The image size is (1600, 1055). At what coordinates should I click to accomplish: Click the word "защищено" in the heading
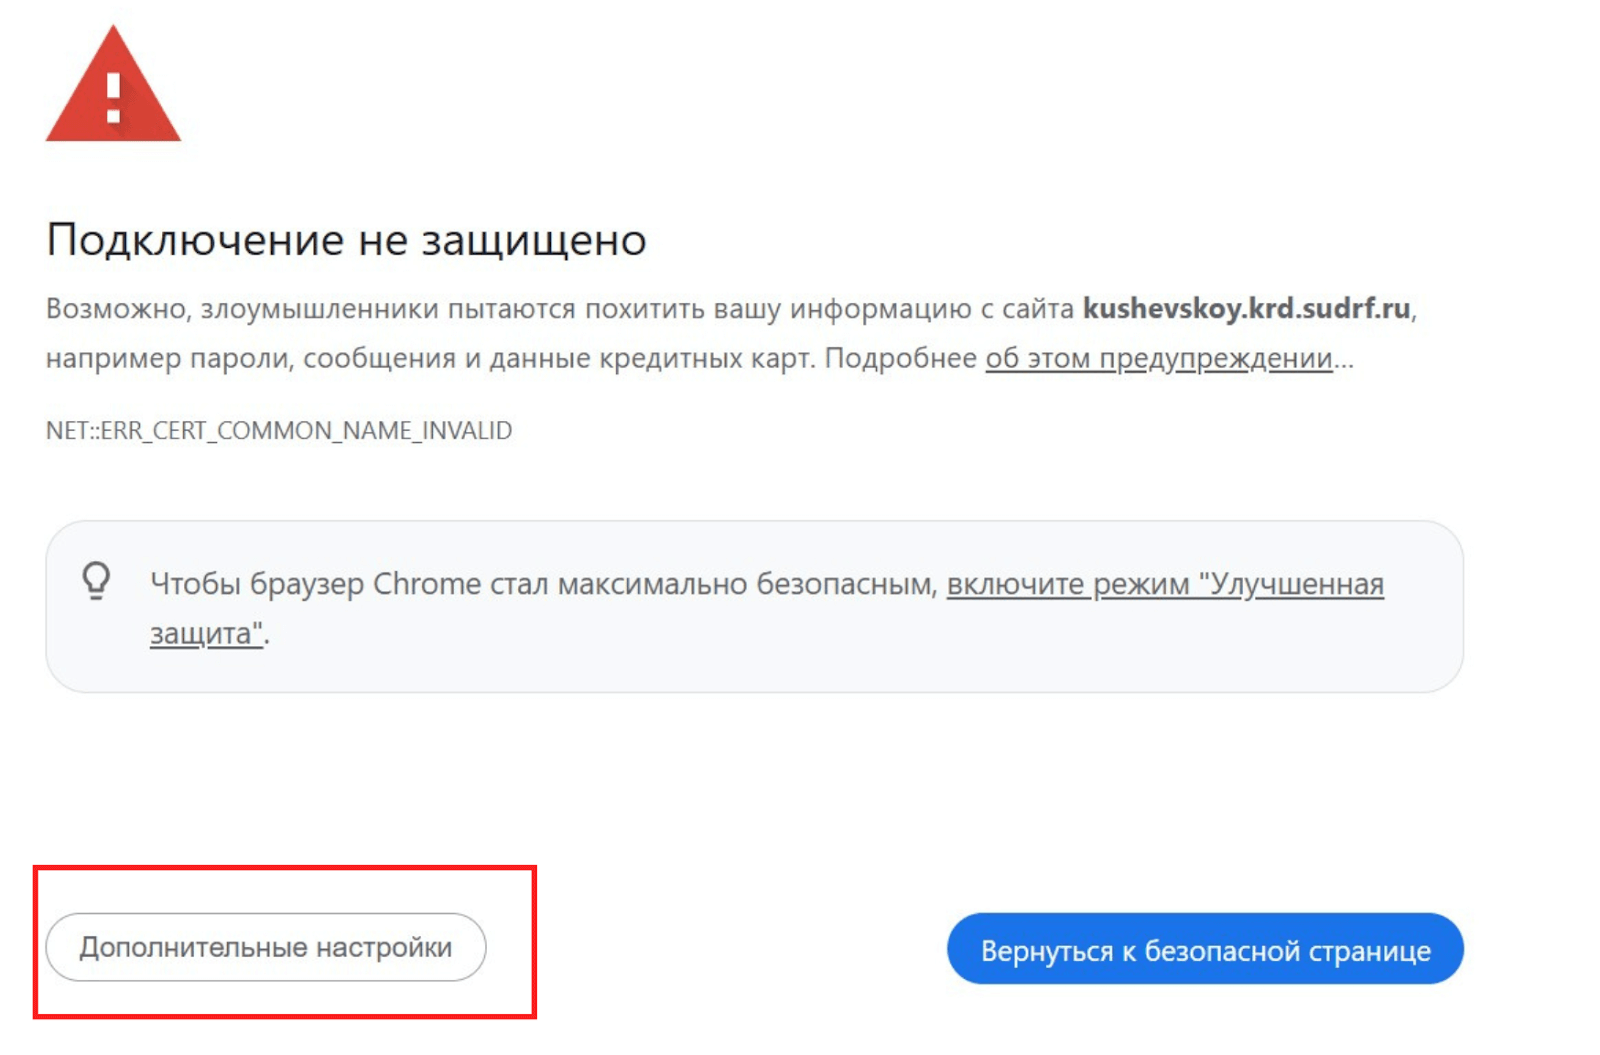(x=533, y=240)
